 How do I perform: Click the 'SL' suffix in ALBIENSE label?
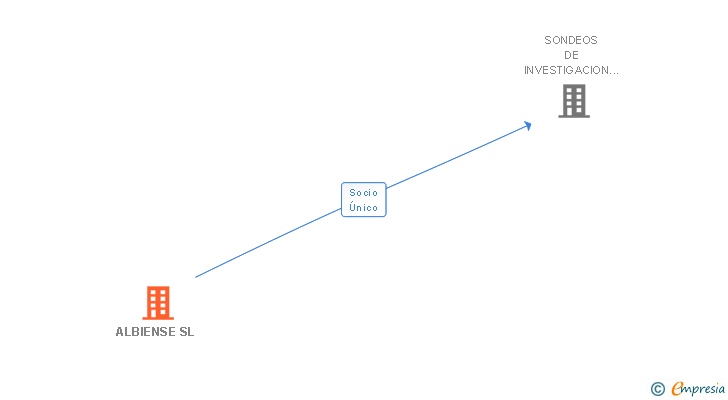tap(187, 332)
